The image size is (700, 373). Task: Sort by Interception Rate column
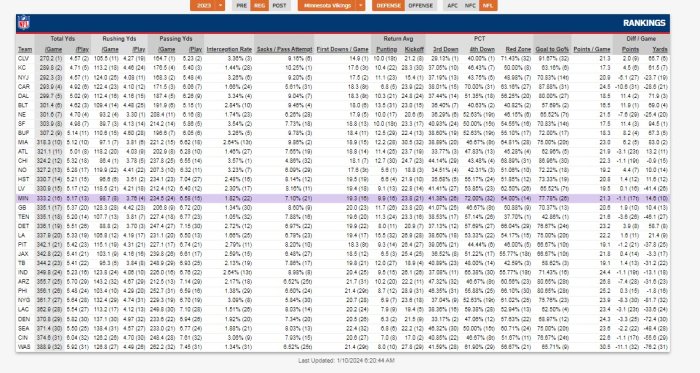229,49
